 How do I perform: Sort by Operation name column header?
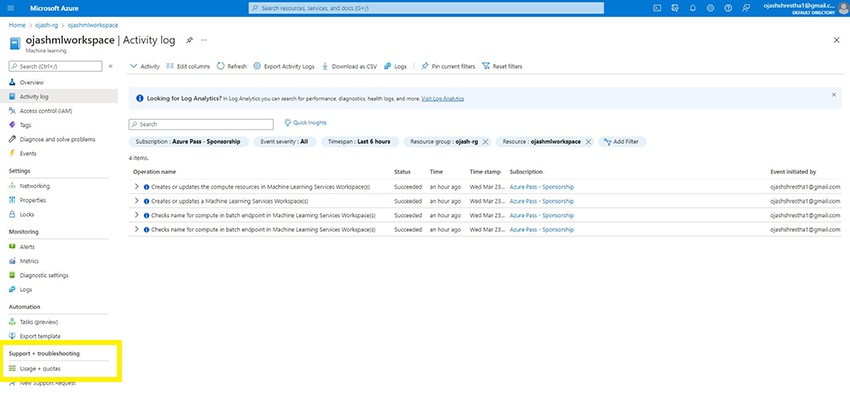coord(154,172)
